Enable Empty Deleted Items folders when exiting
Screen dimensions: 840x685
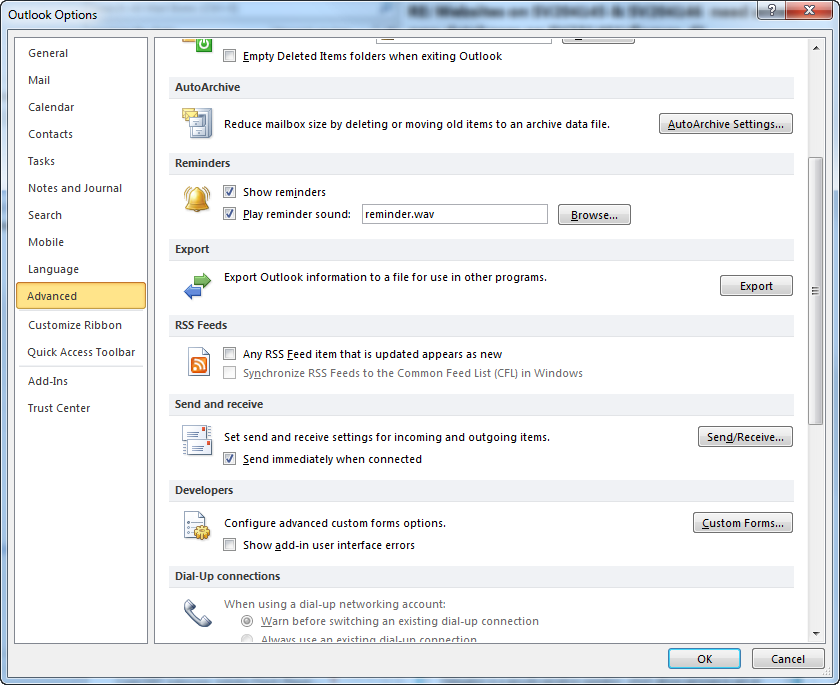[x=229, y=56]
